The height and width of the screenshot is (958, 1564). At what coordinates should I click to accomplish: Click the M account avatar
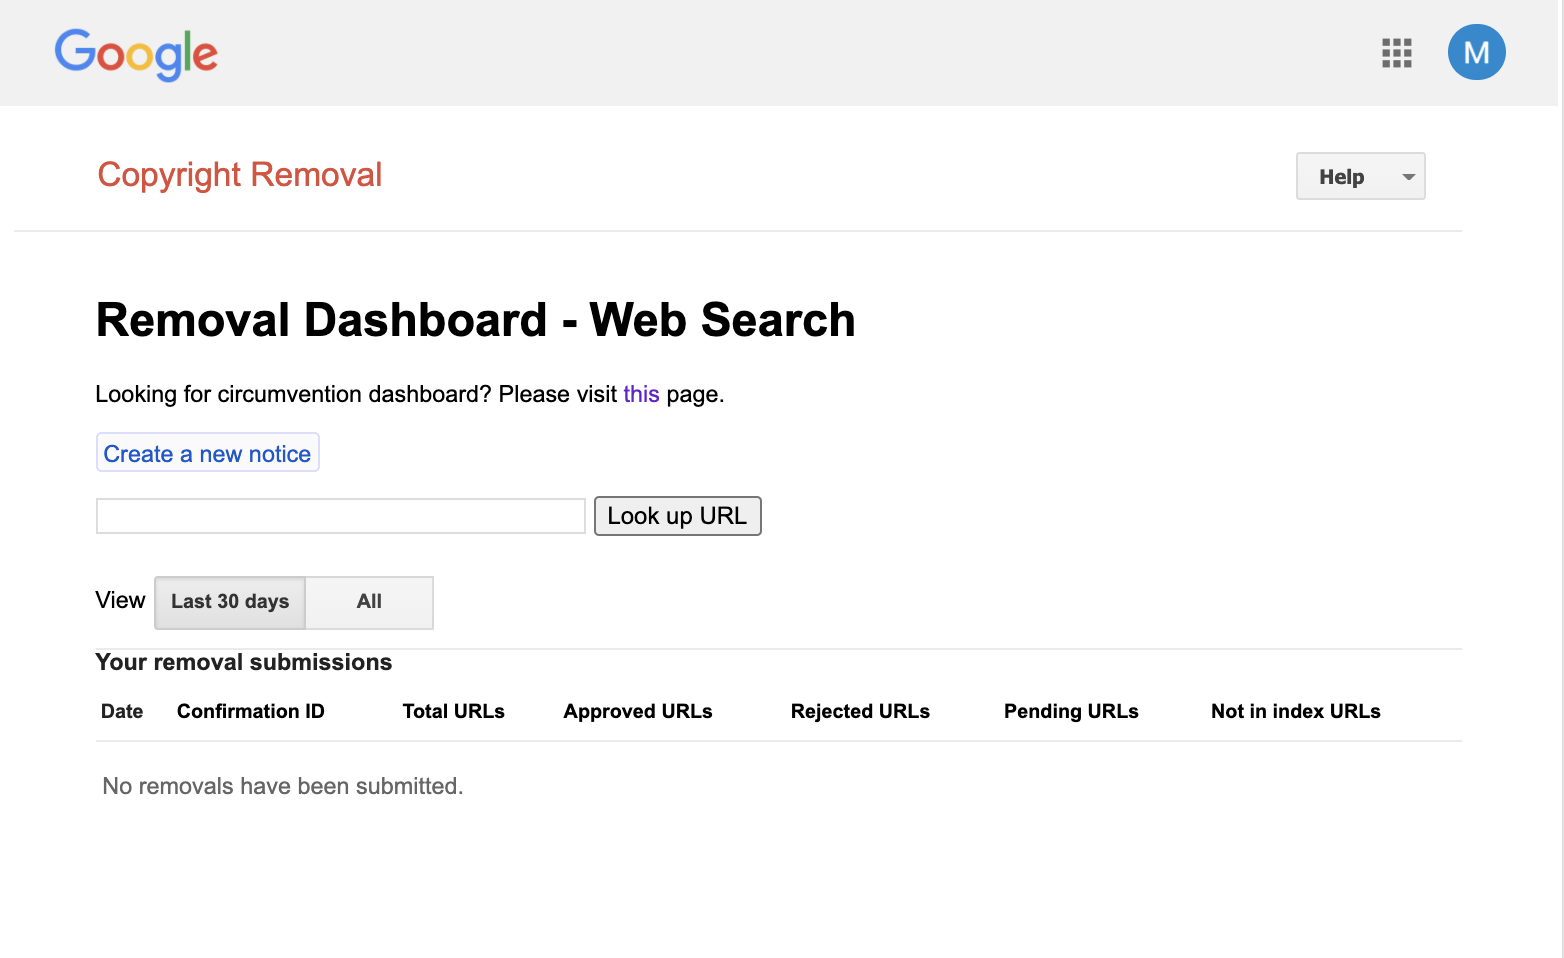[x=1476, y=52]
